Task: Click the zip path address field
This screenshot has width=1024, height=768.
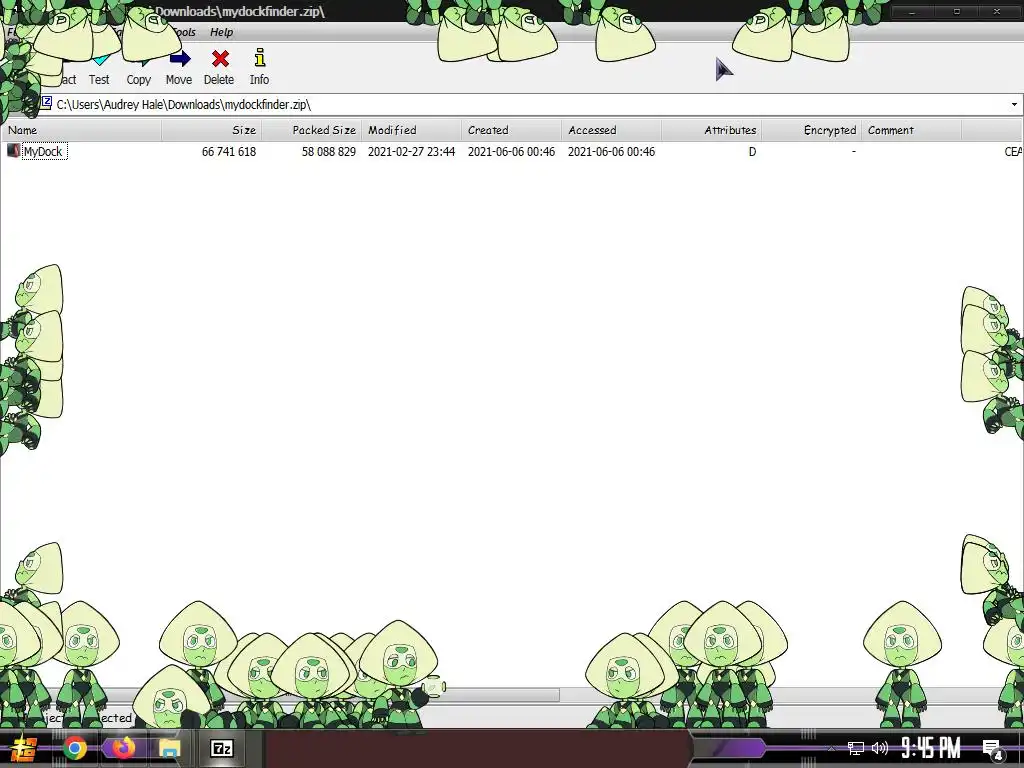Action: [x=522, y=104]
